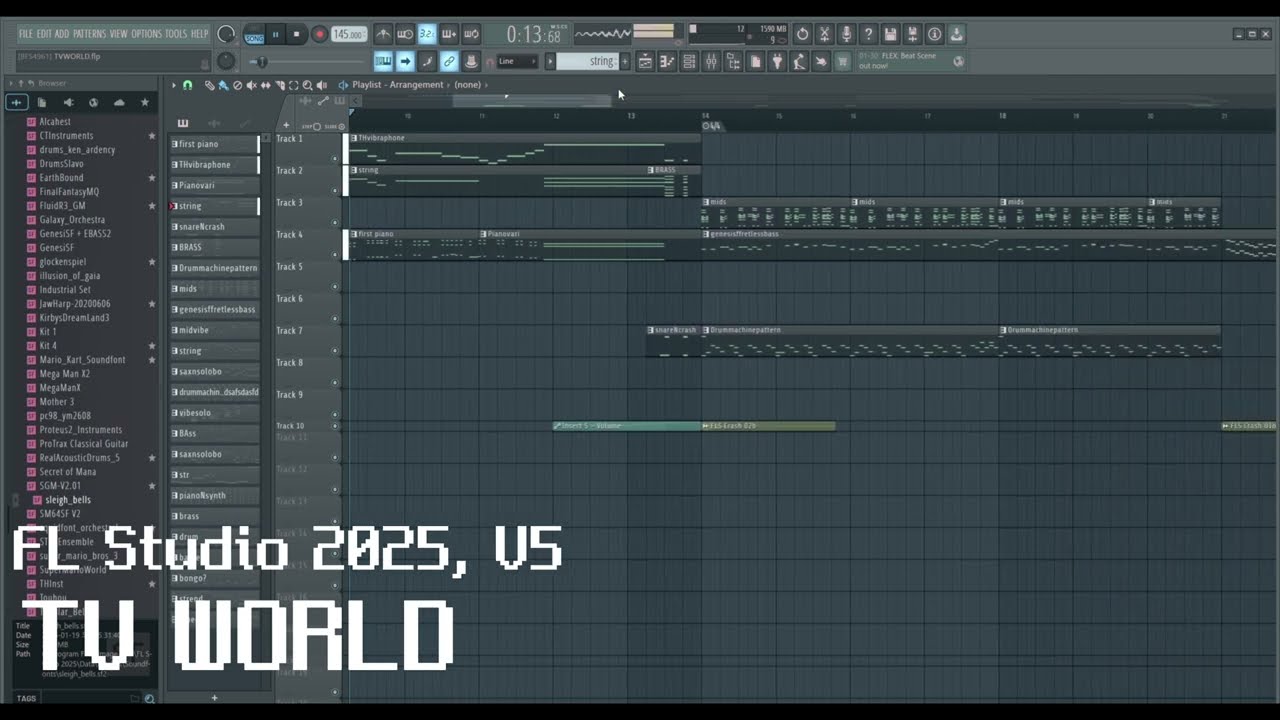Open the plugin picker plug icon

click(777, 62)
